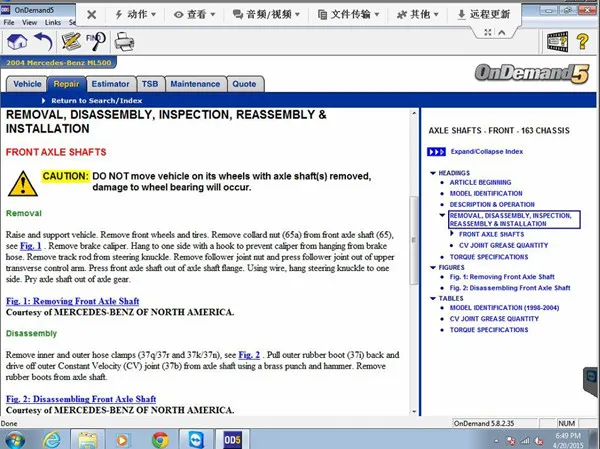The image size is (600, 449).
Task: Open the Fig. 1 link in Removal paragraph
Action: point(30,246)
